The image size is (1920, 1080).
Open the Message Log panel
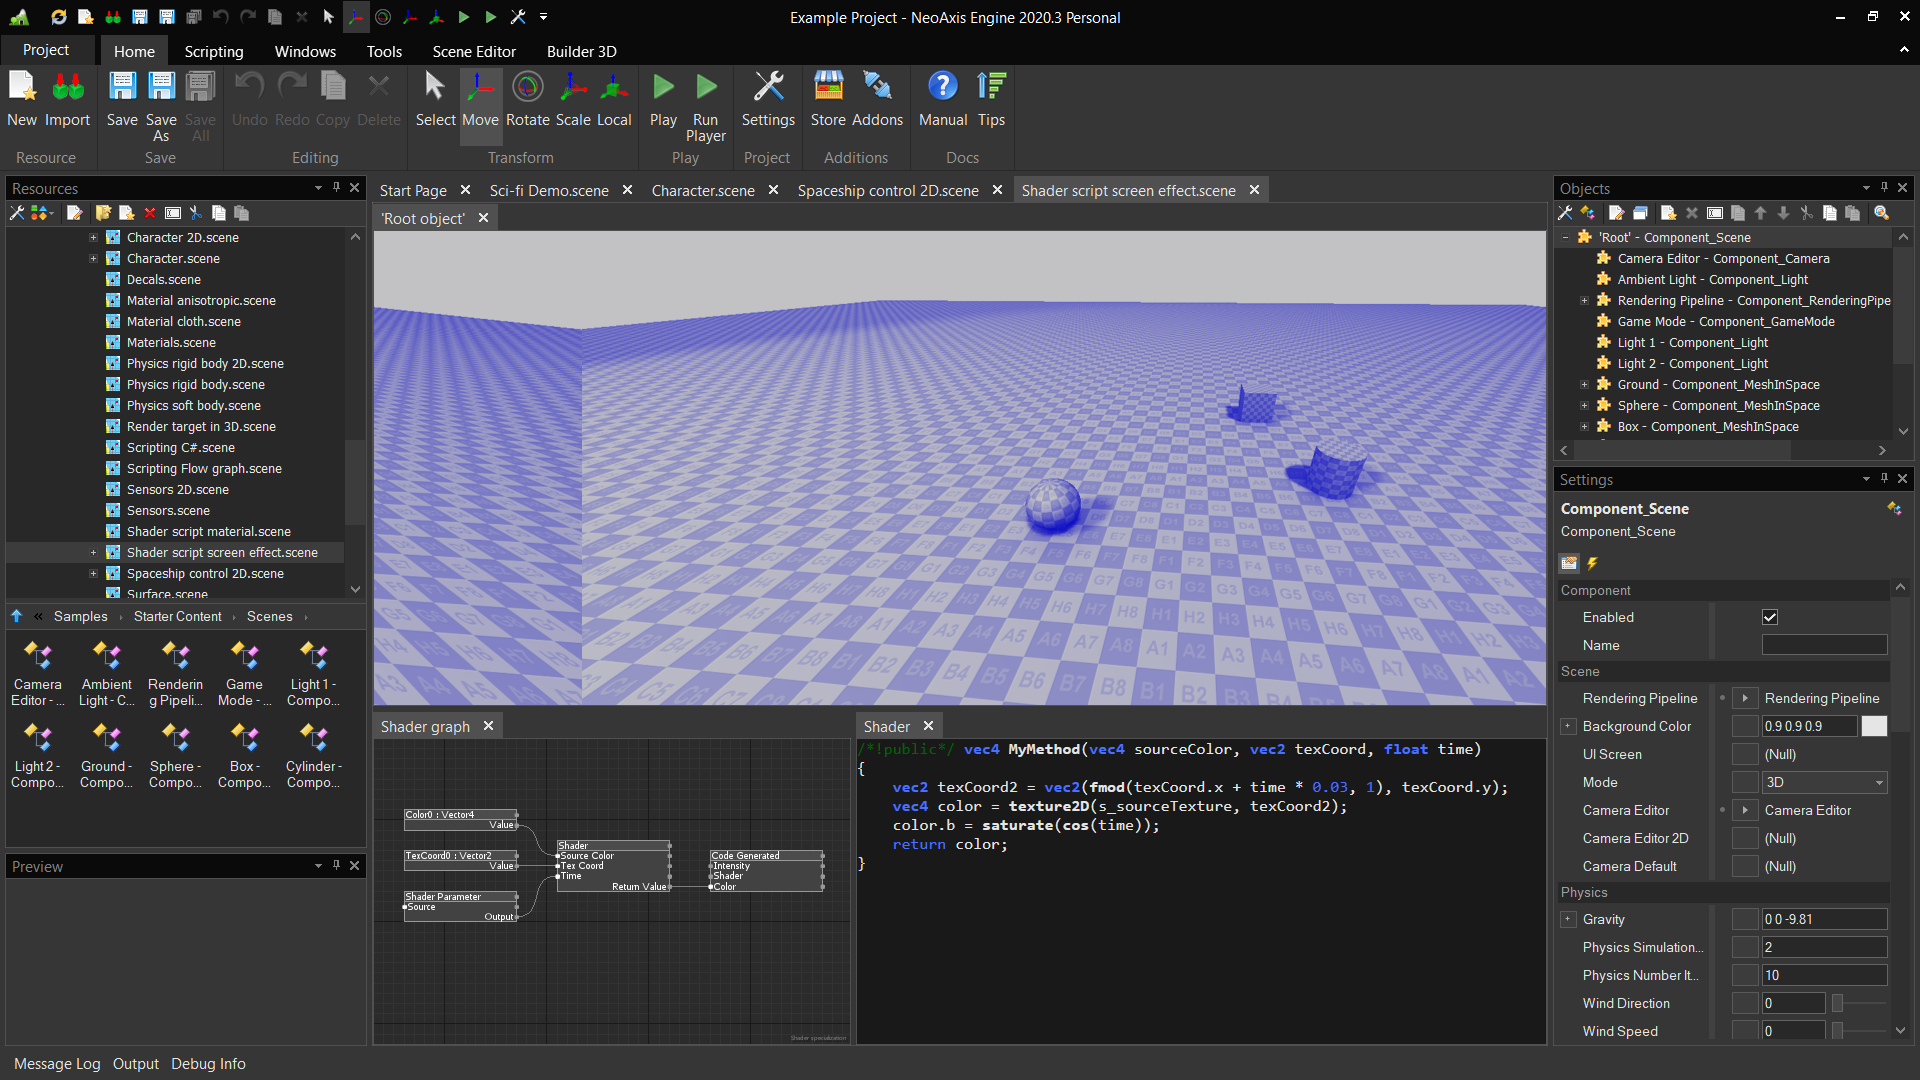click(x=57, y=1064)
